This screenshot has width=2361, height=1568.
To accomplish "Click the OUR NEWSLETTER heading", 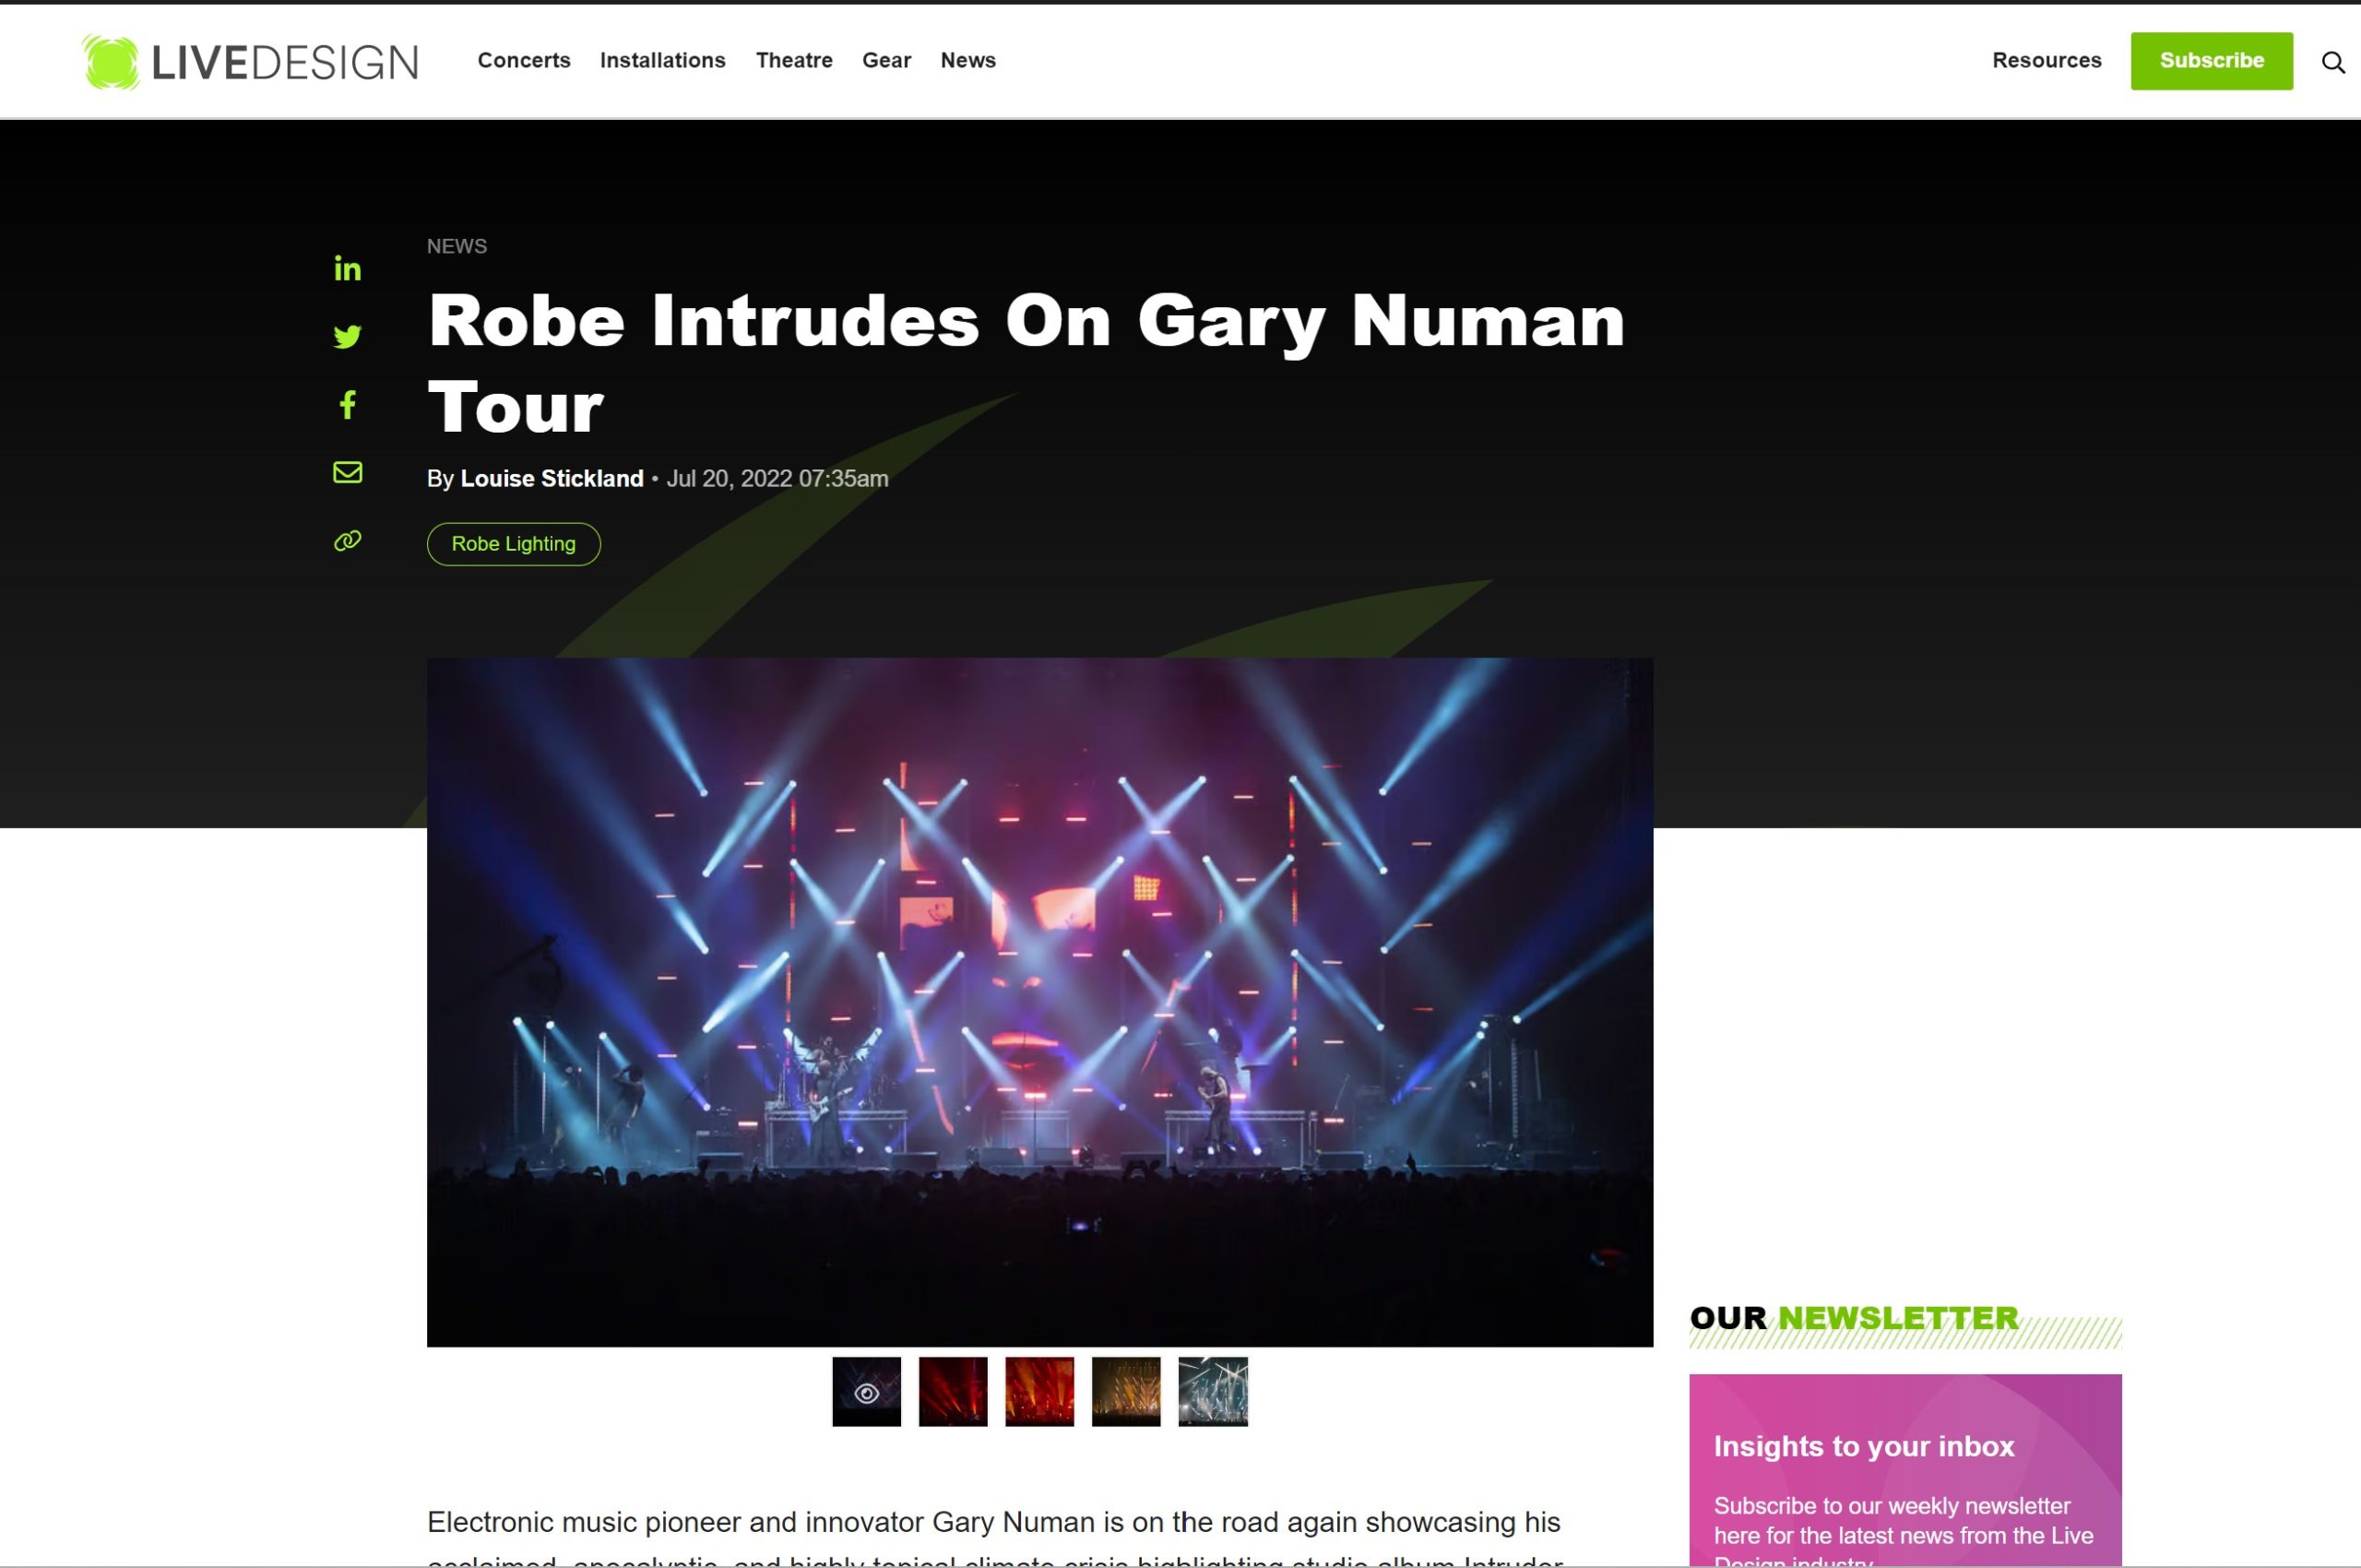I will (x=1854, y=1318).
